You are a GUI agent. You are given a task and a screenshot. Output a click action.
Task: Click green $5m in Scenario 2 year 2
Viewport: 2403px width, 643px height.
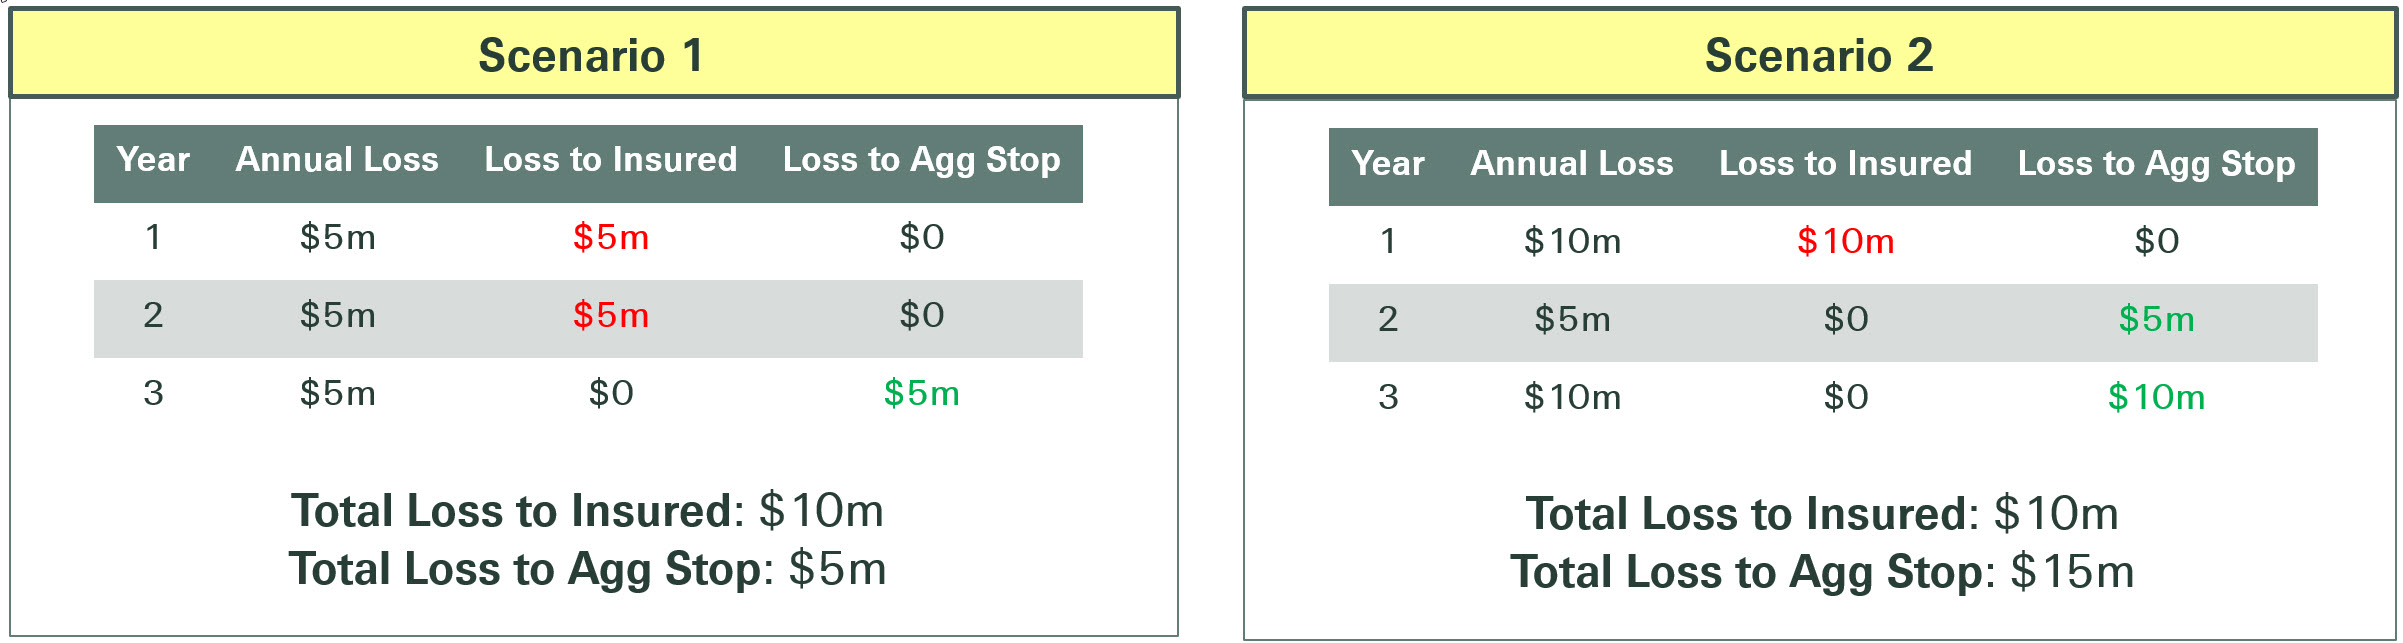click(2157, 320)
